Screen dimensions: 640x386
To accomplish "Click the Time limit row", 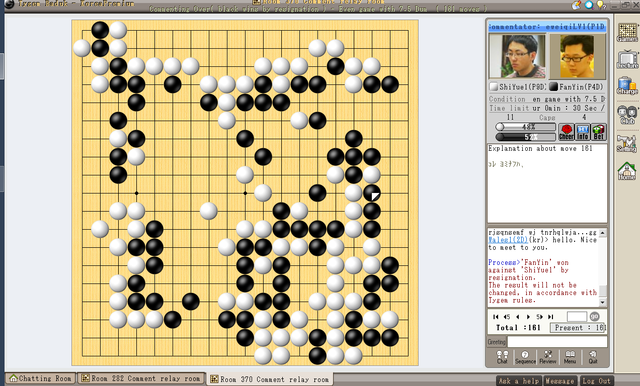I will 547,108.
